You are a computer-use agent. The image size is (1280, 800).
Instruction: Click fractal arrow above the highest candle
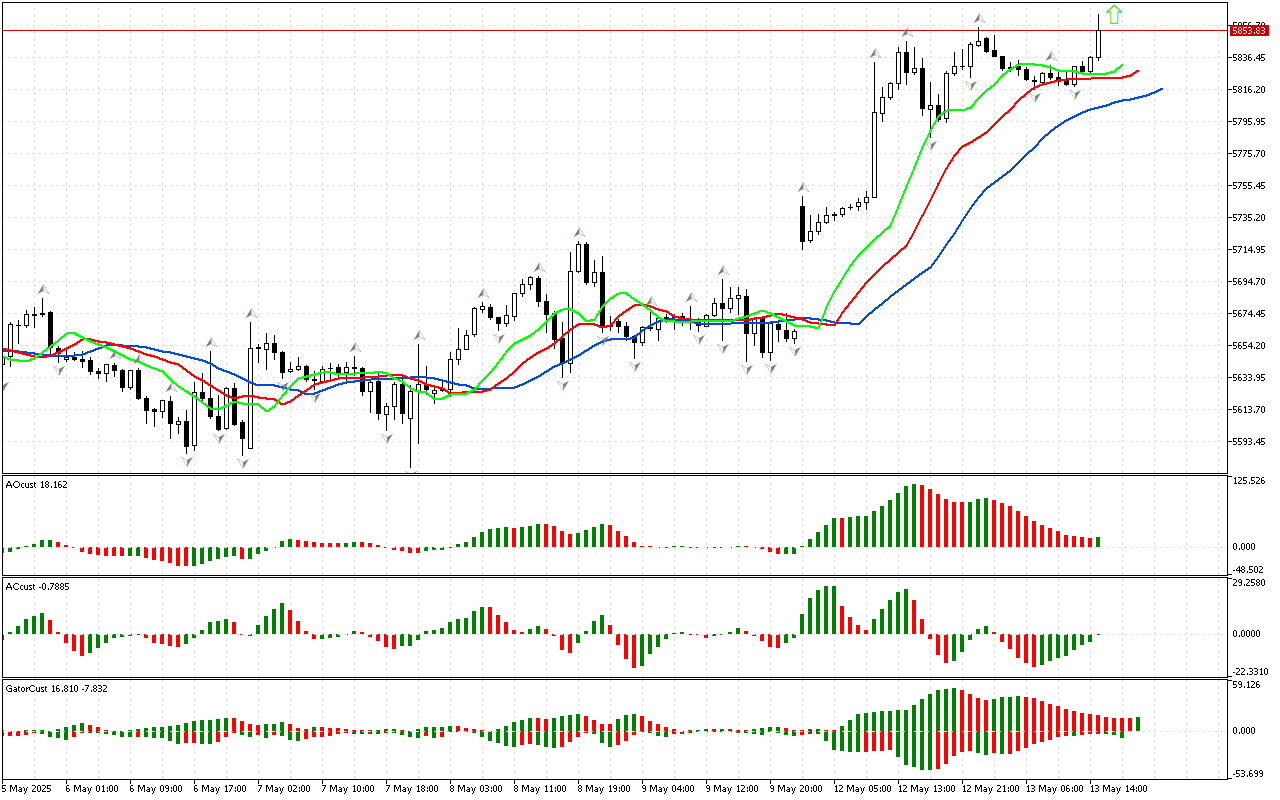click(980, 18)
